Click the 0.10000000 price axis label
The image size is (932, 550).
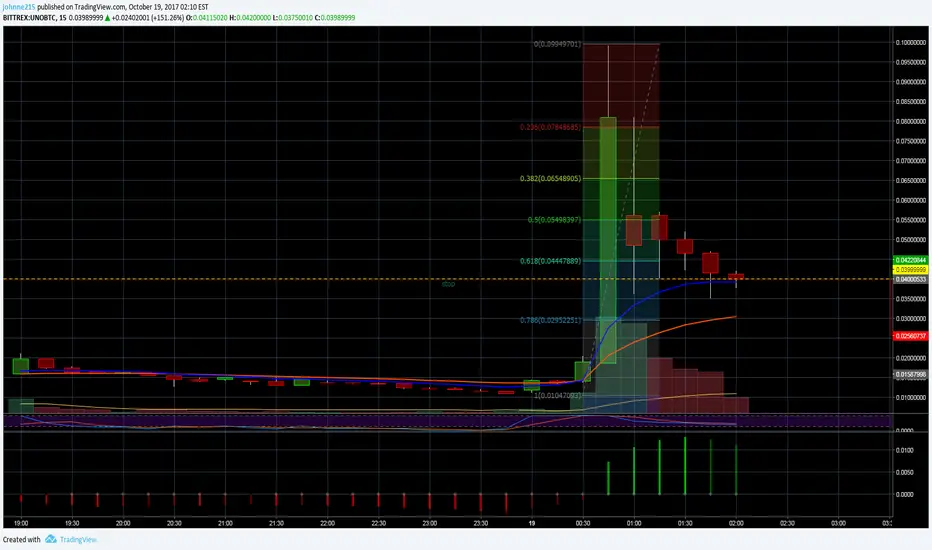click(x=911, y=43)
